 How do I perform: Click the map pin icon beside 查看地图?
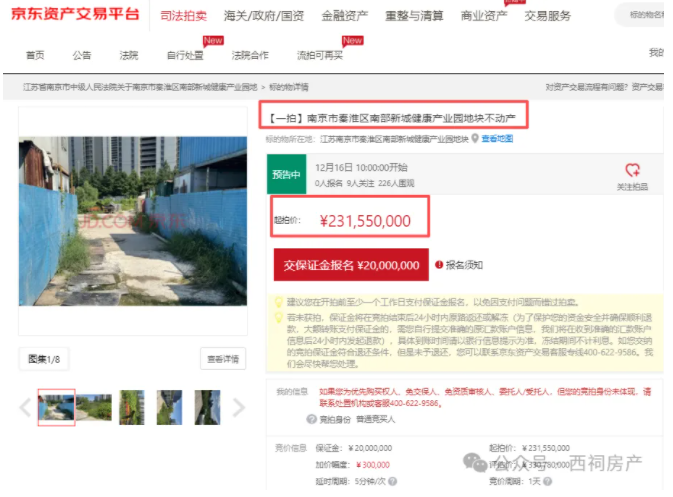tap(476, 139)
